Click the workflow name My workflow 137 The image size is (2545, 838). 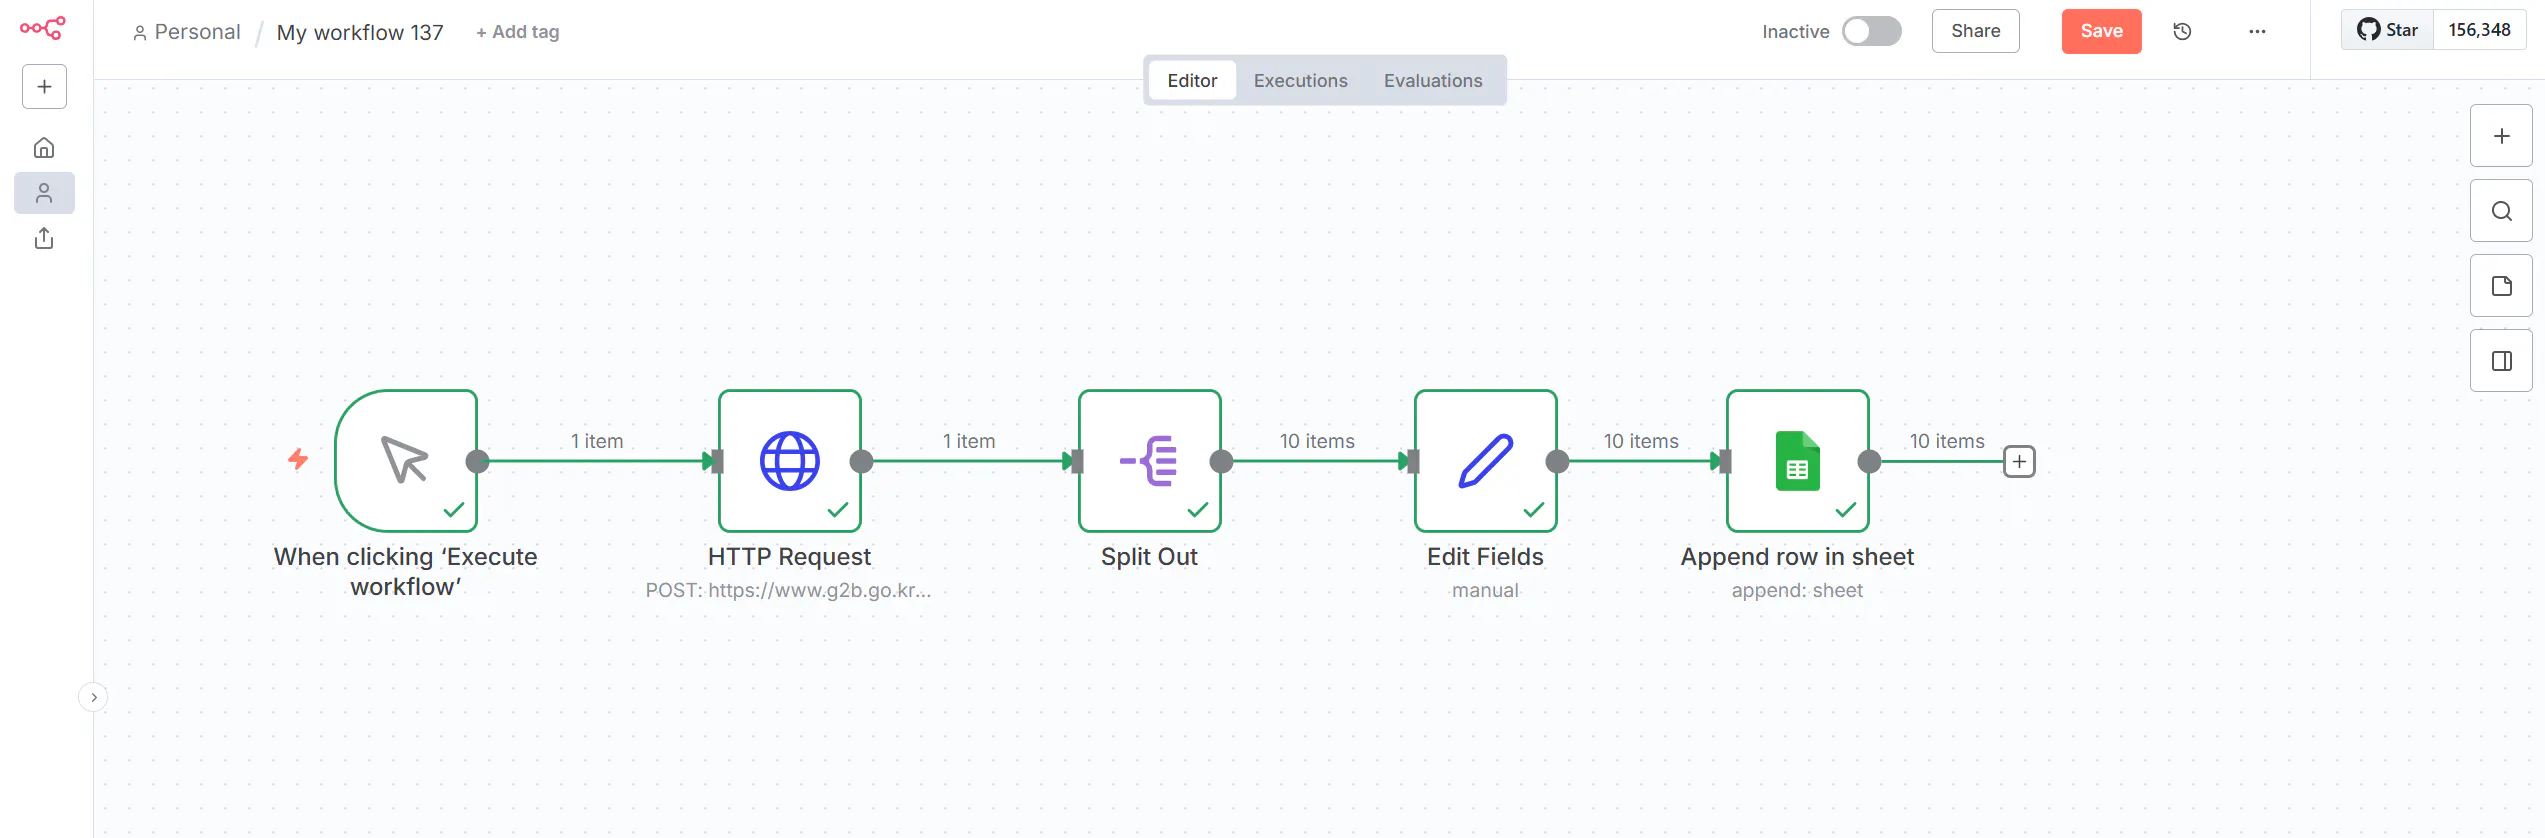point(360,33)
